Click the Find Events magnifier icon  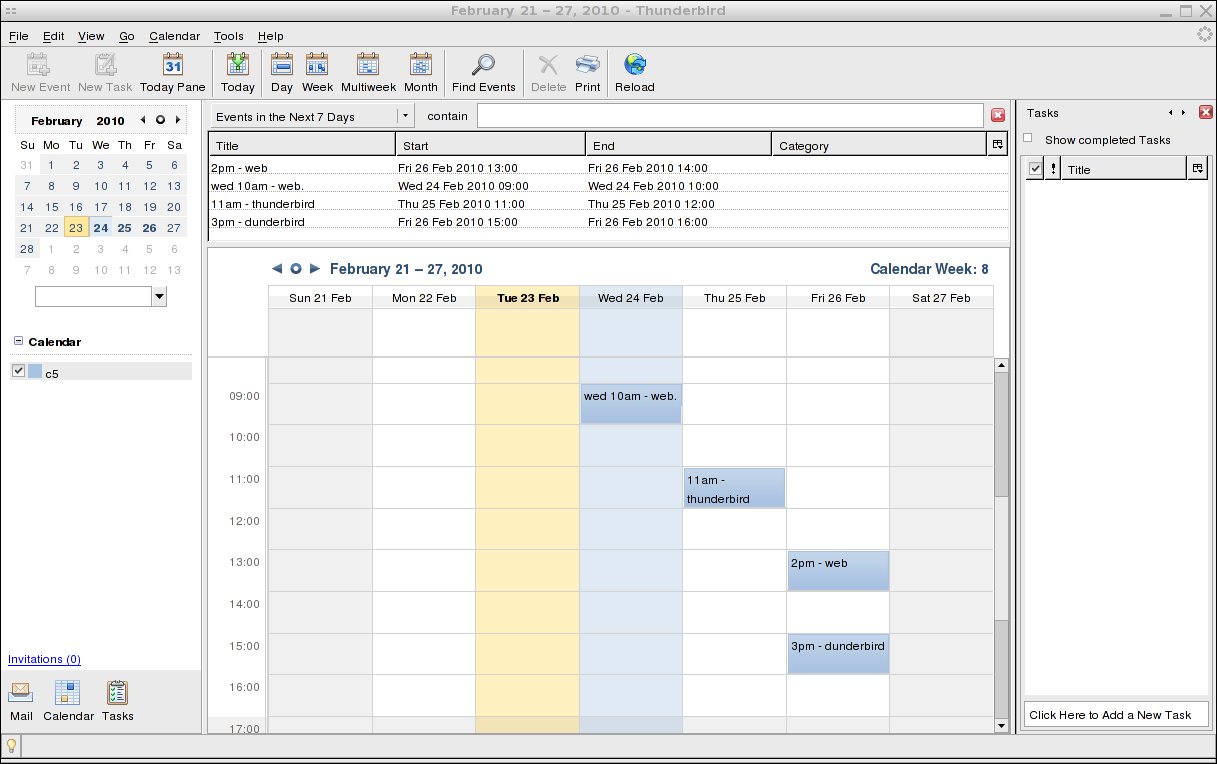483,66
